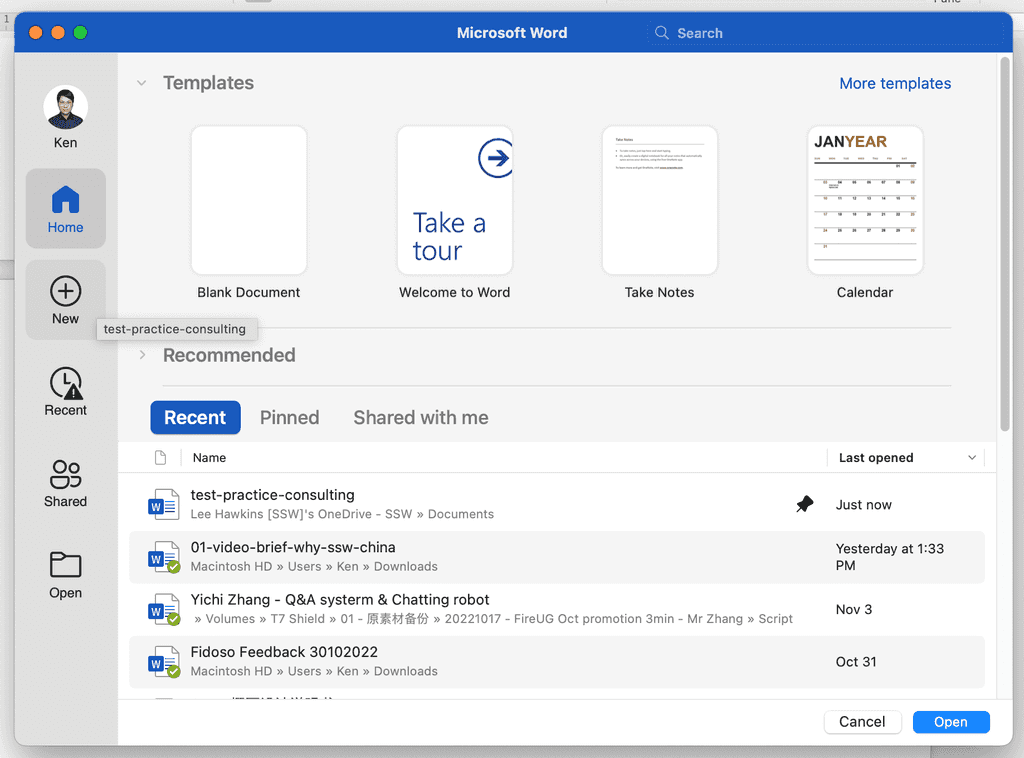Open More templates

(x=894, y=83)
